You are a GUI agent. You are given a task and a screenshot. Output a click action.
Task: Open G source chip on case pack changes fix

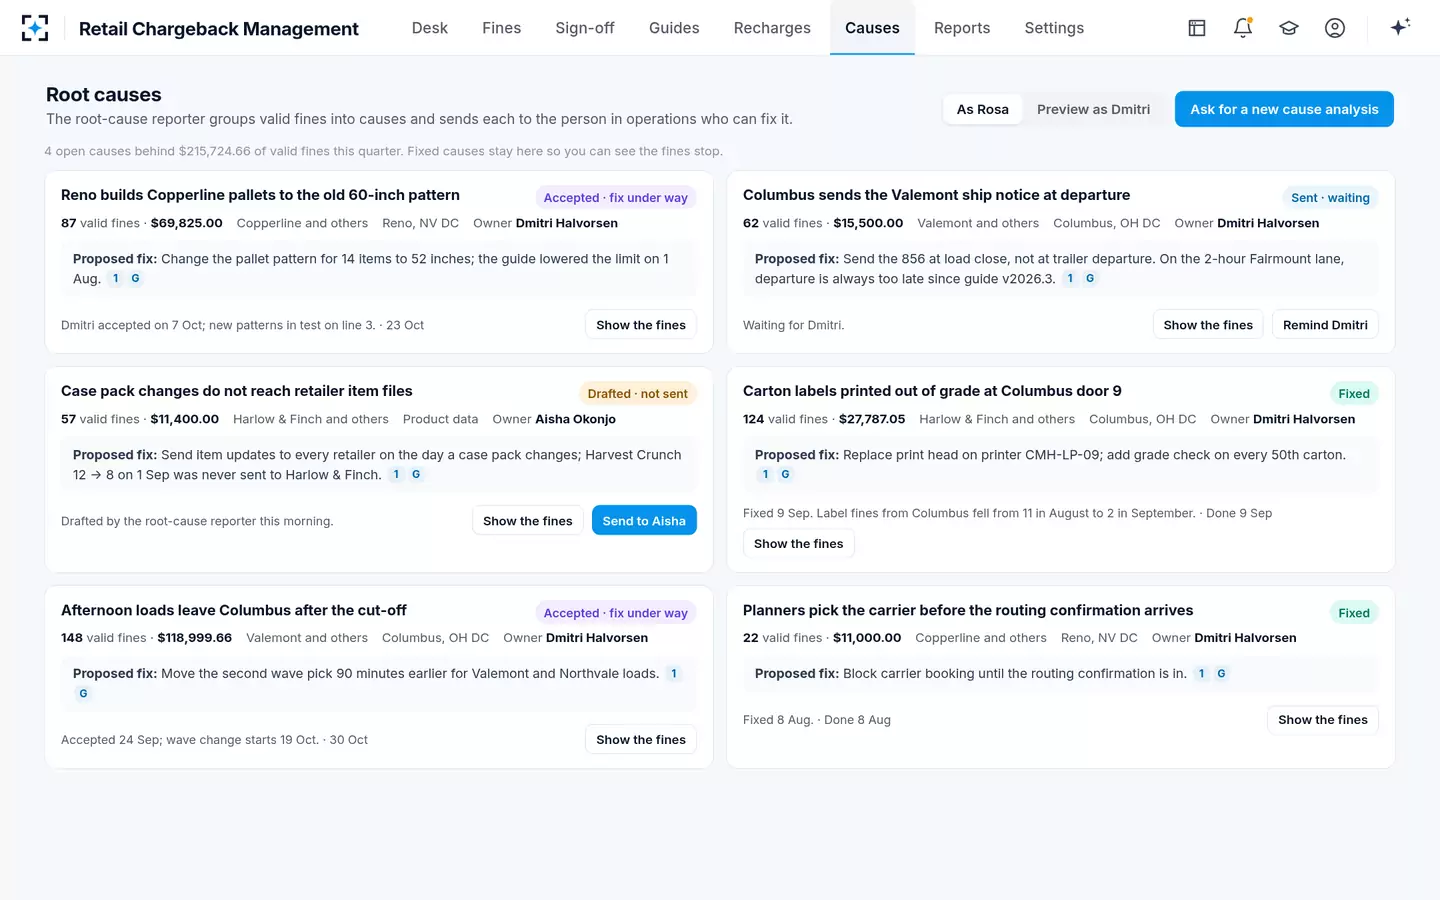[416, 475]
